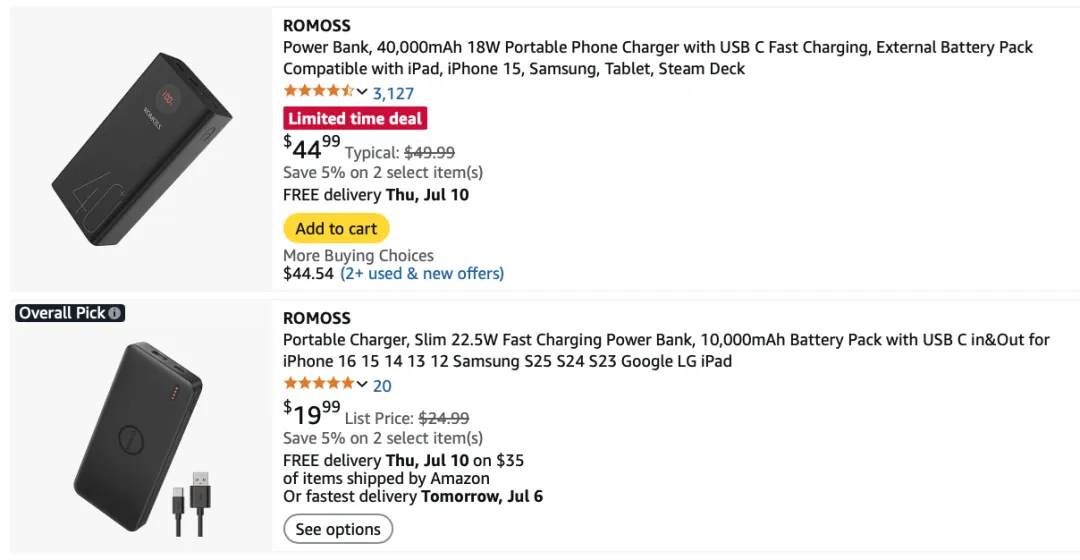Click the 5-star rating icons of Slim Portable Charger

[318, 385]
